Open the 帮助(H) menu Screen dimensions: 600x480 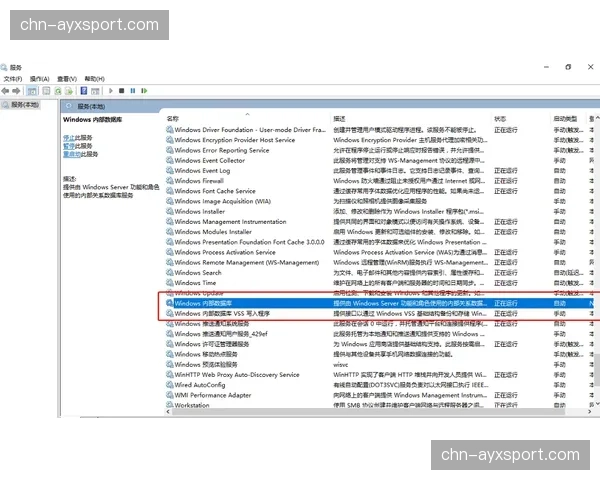tap(95, 79)
